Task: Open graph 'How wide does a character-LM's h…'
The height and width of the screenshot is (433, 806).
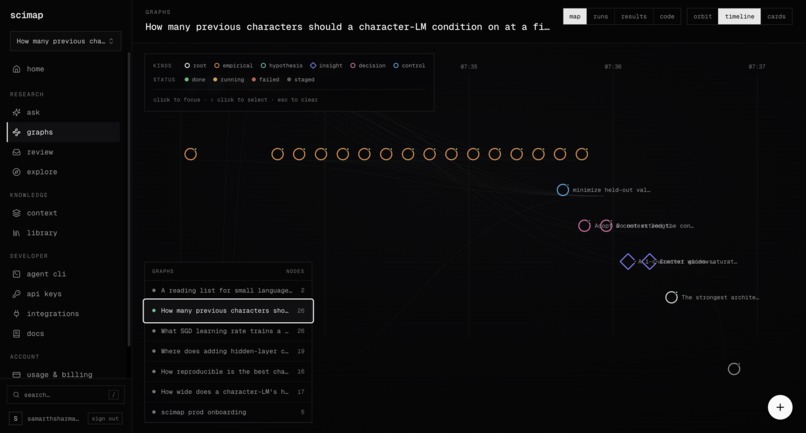Action: click(228, 392)
